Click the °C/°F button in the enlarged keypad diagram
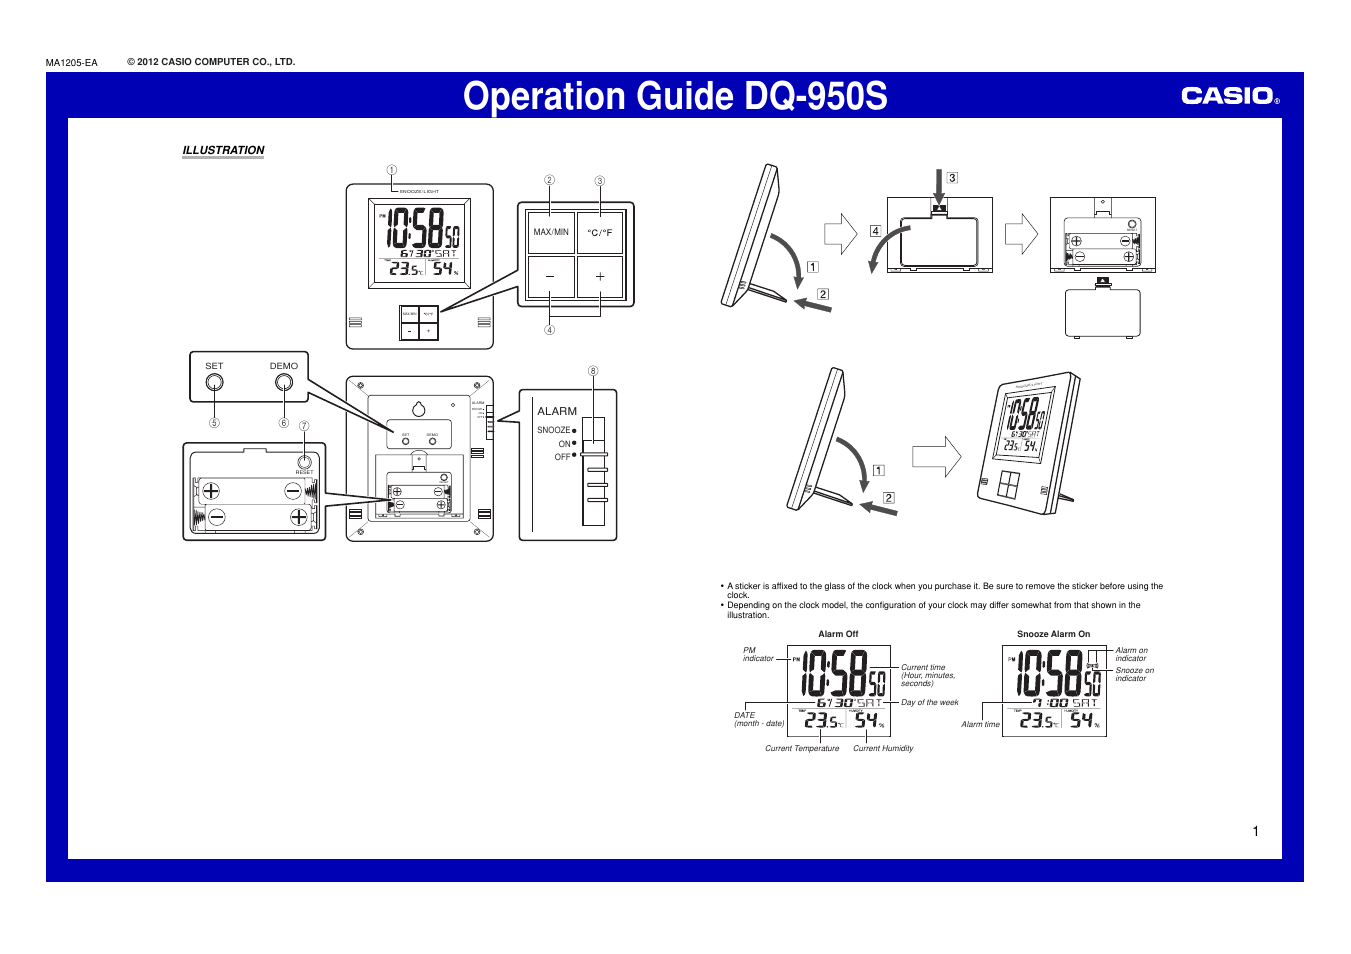 [600, 232]
